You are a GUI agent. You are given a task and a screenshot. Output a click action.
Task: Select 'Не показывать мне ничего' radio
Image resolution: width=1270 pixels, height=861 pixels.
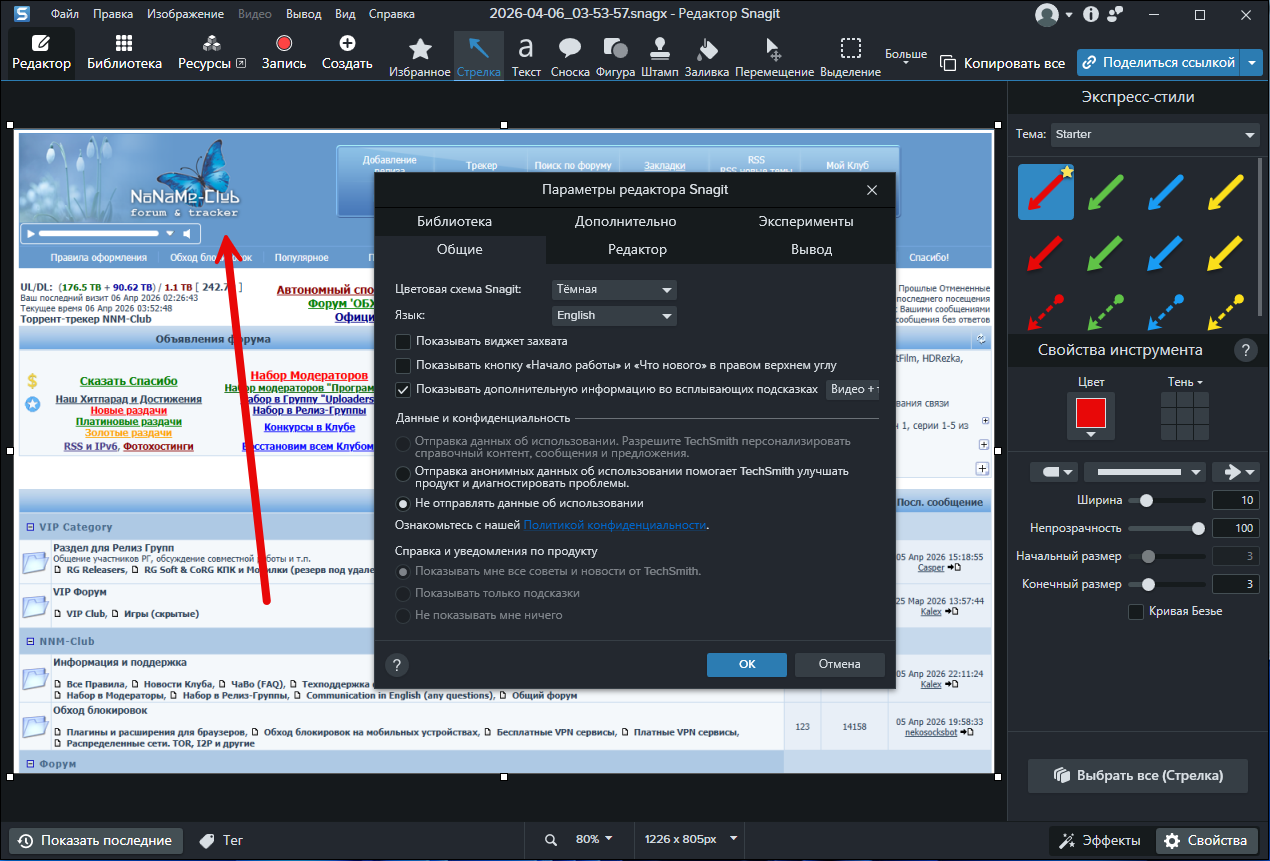403,616
